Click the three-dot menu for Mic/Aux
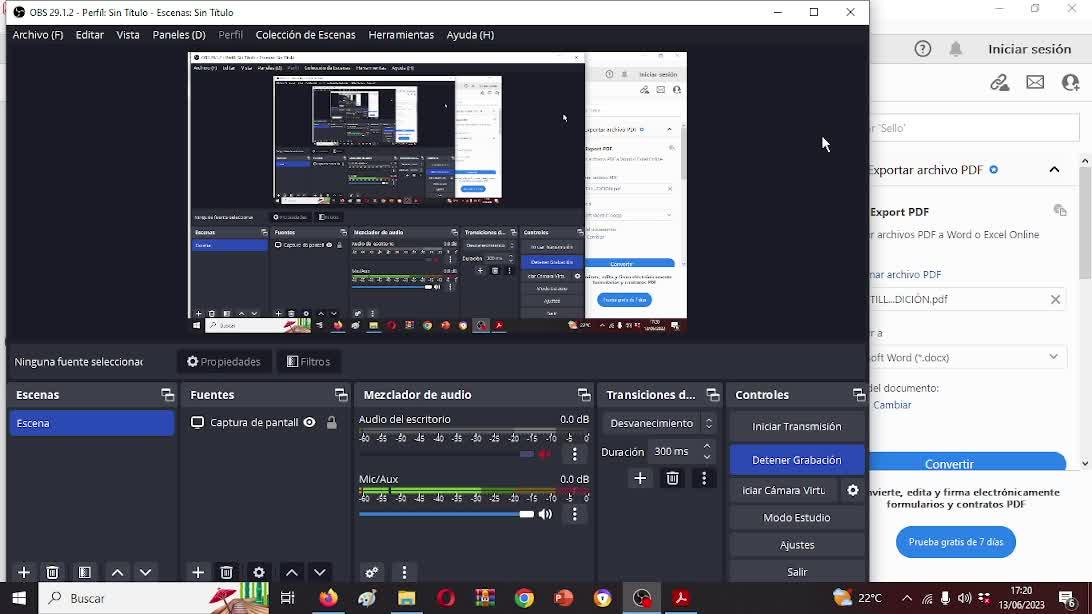This screenshot has height=614, width=1092. [575, 514]
